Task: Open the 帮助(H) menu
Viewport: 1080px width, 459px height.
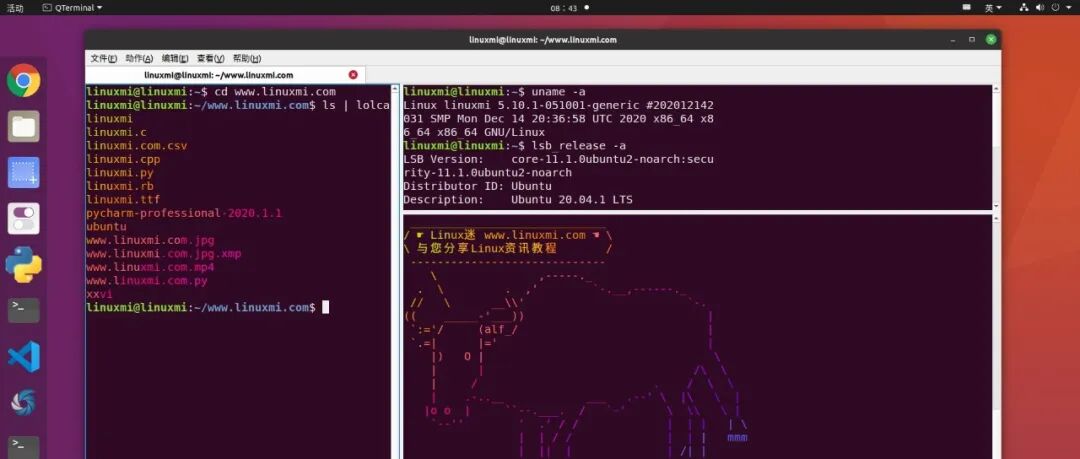Action: click(x=247, y=59)
